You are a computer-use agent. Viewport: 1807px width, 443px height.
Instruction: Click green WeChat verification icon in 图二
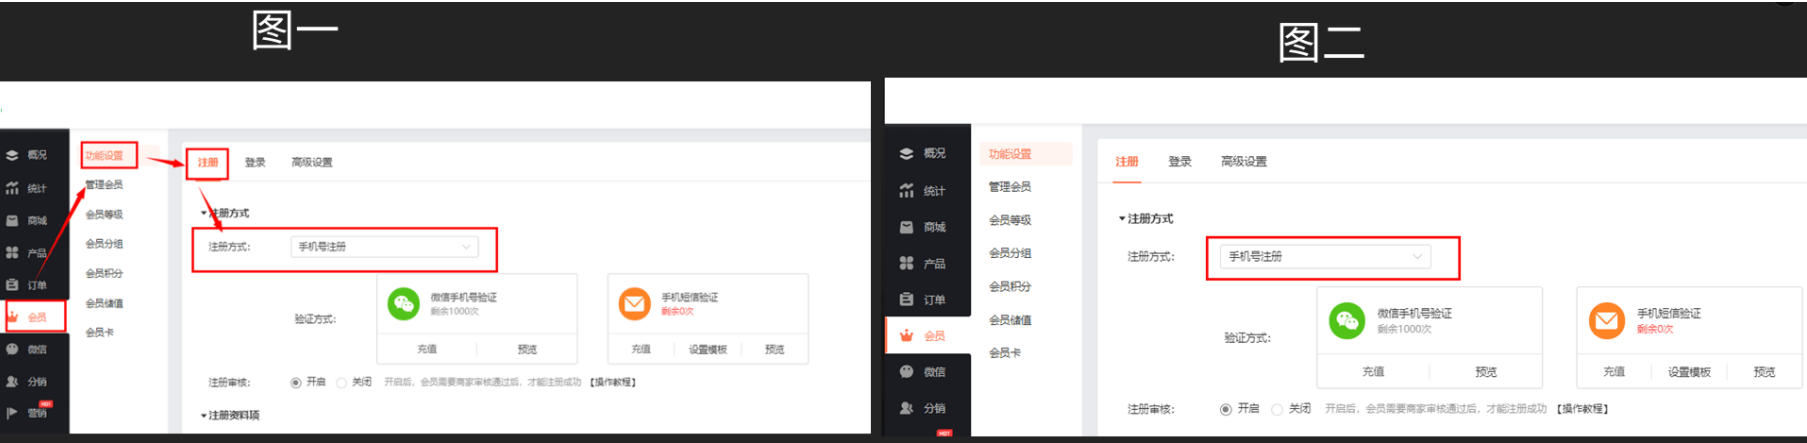coord(1347,320)
